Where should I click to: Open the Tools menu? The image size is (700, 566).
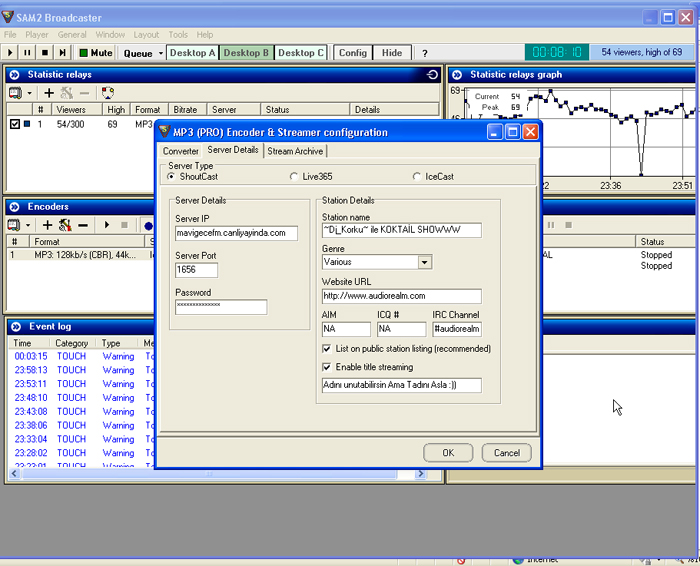tap(178, 34)
